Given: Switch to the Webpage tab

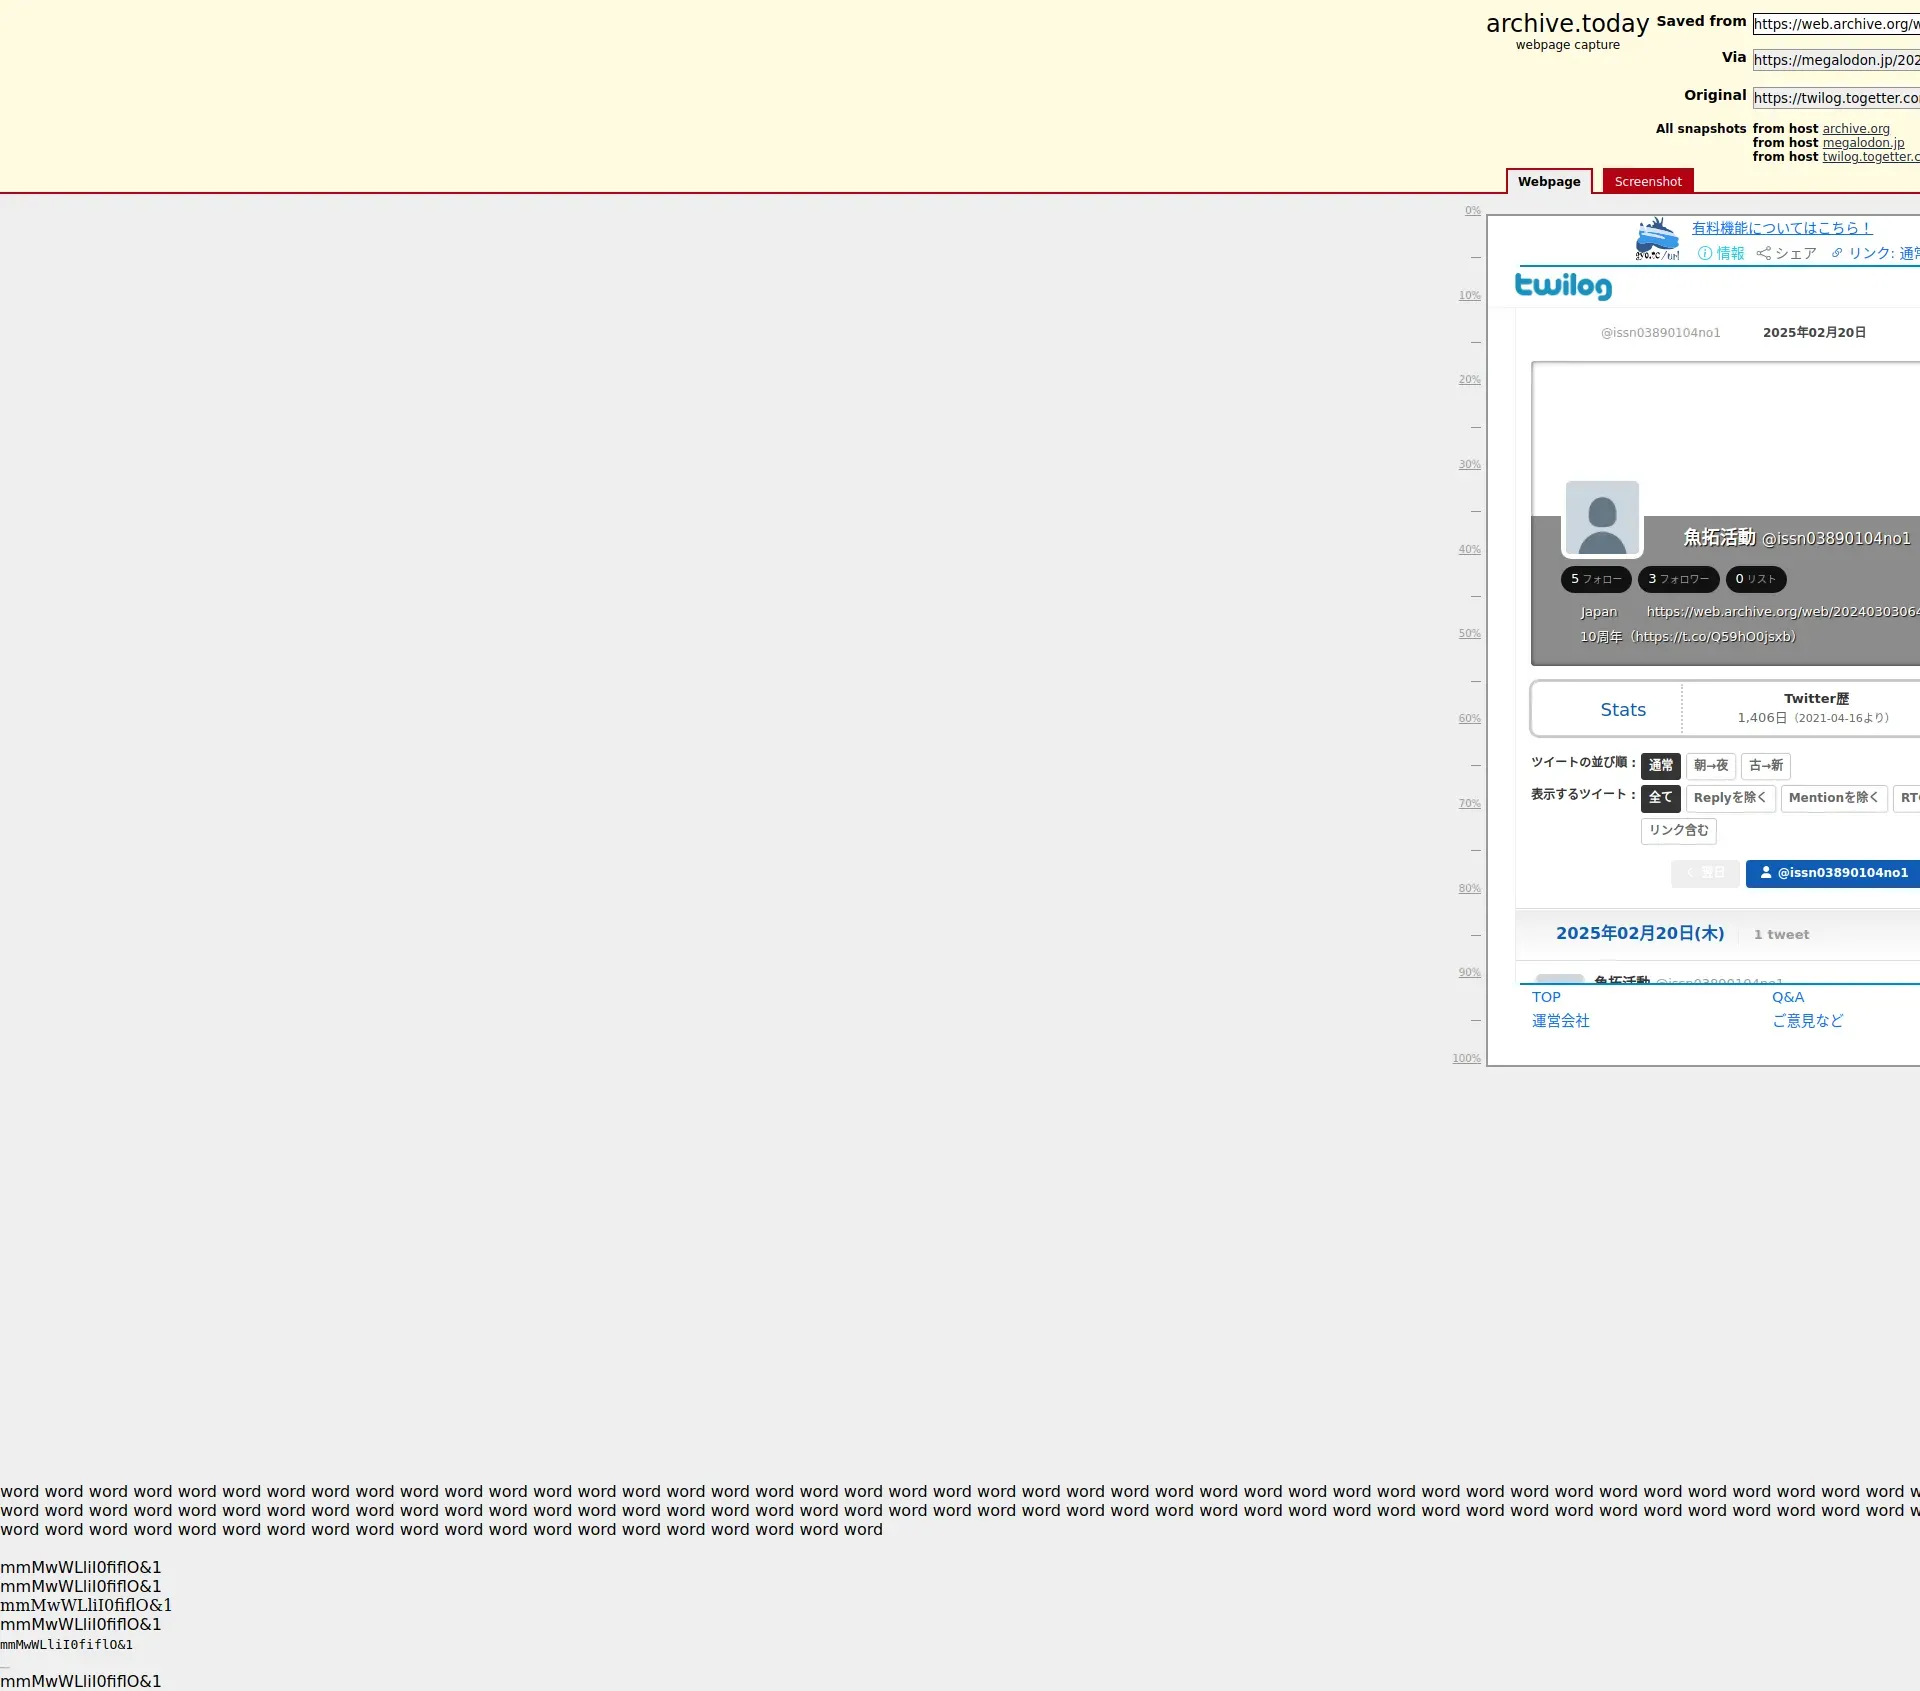Looking at the screenshot, I should click(x=1548, y=182).
